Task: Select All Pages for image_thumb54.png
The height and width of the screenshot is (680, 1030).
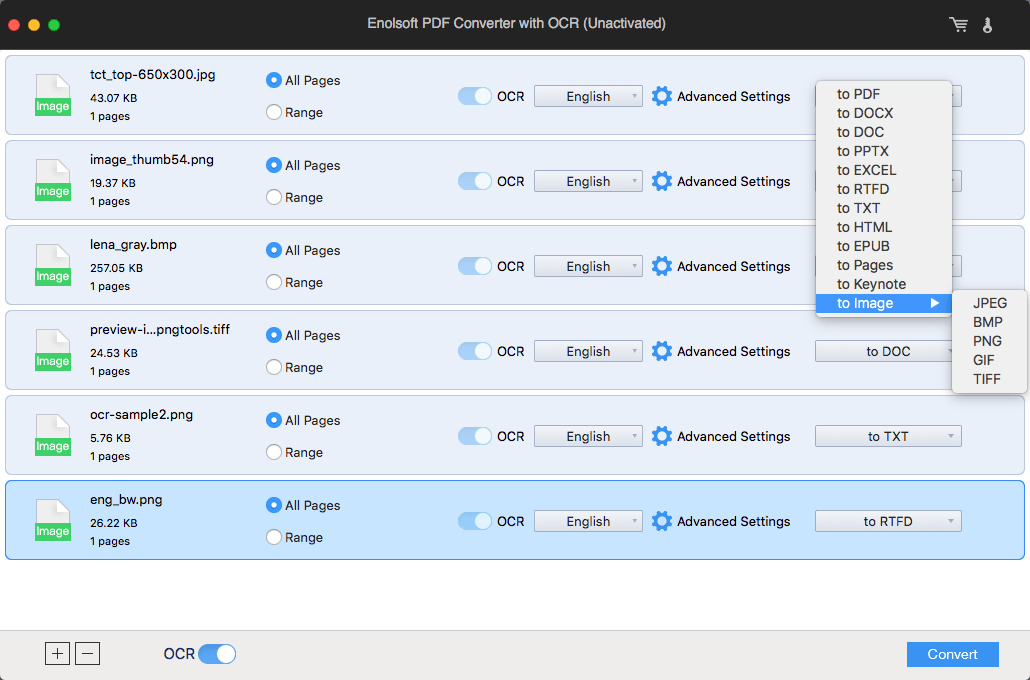Action: pyautogui.click(x=274, y=166)
